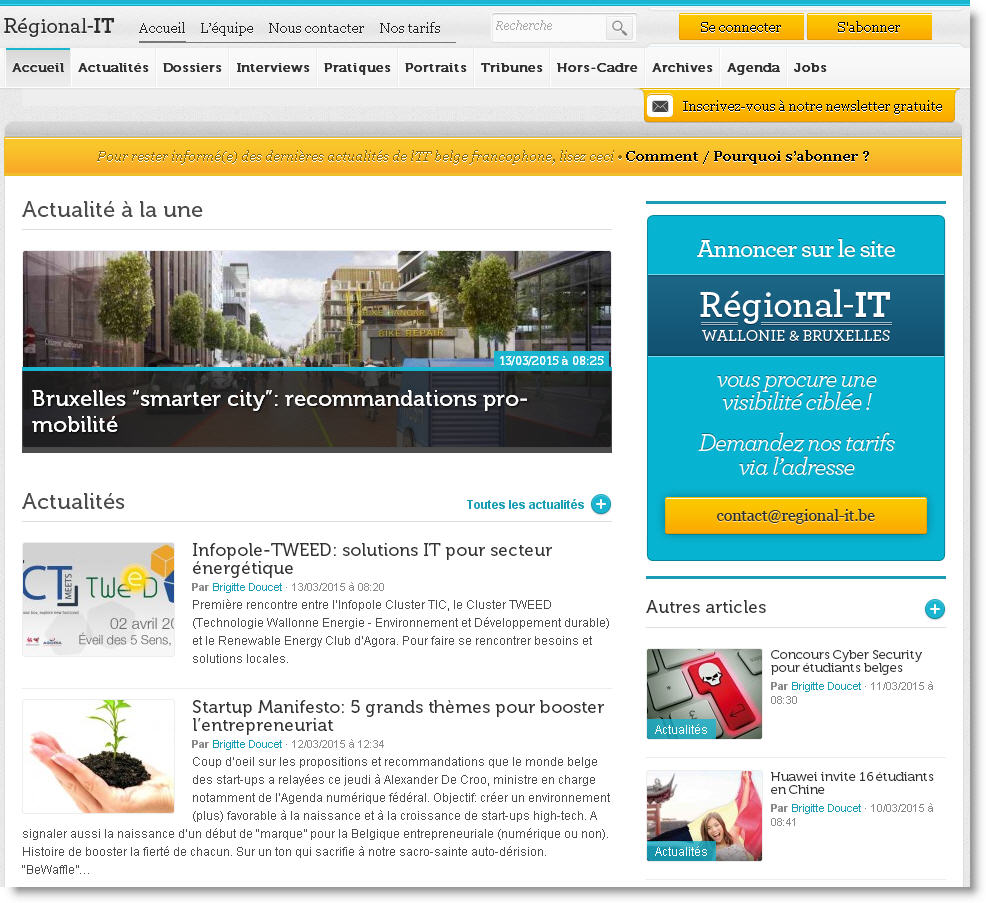
Task: Click inside the Recherche search field
Action: (x=550, y=27)
